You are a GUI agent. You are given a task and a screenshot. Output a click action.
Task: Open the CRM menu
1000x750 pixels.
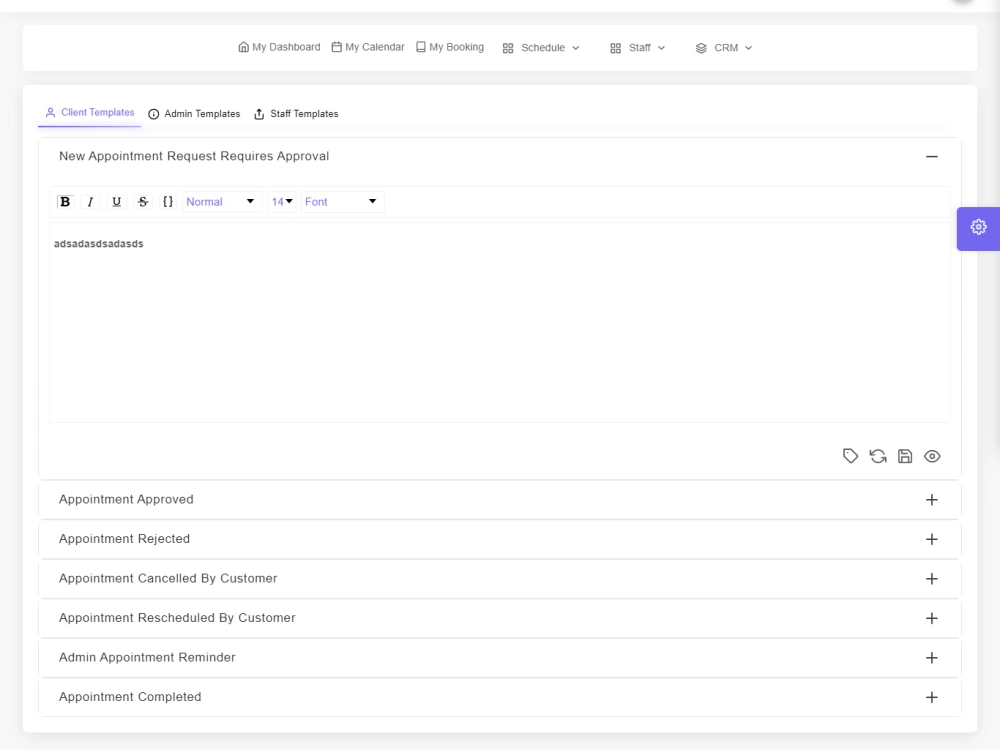point(723,48)
